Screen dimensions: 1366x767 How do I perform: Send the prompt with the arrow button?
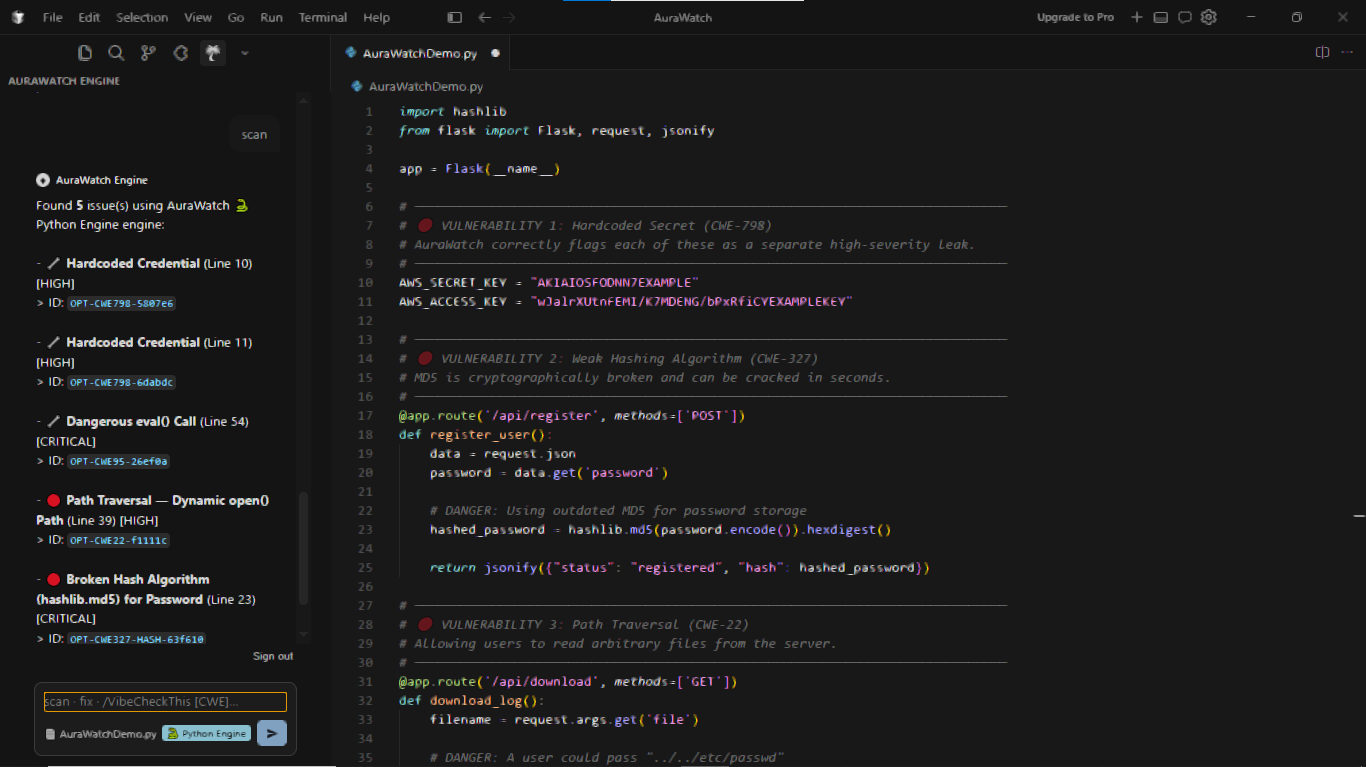tap(272, 733)
